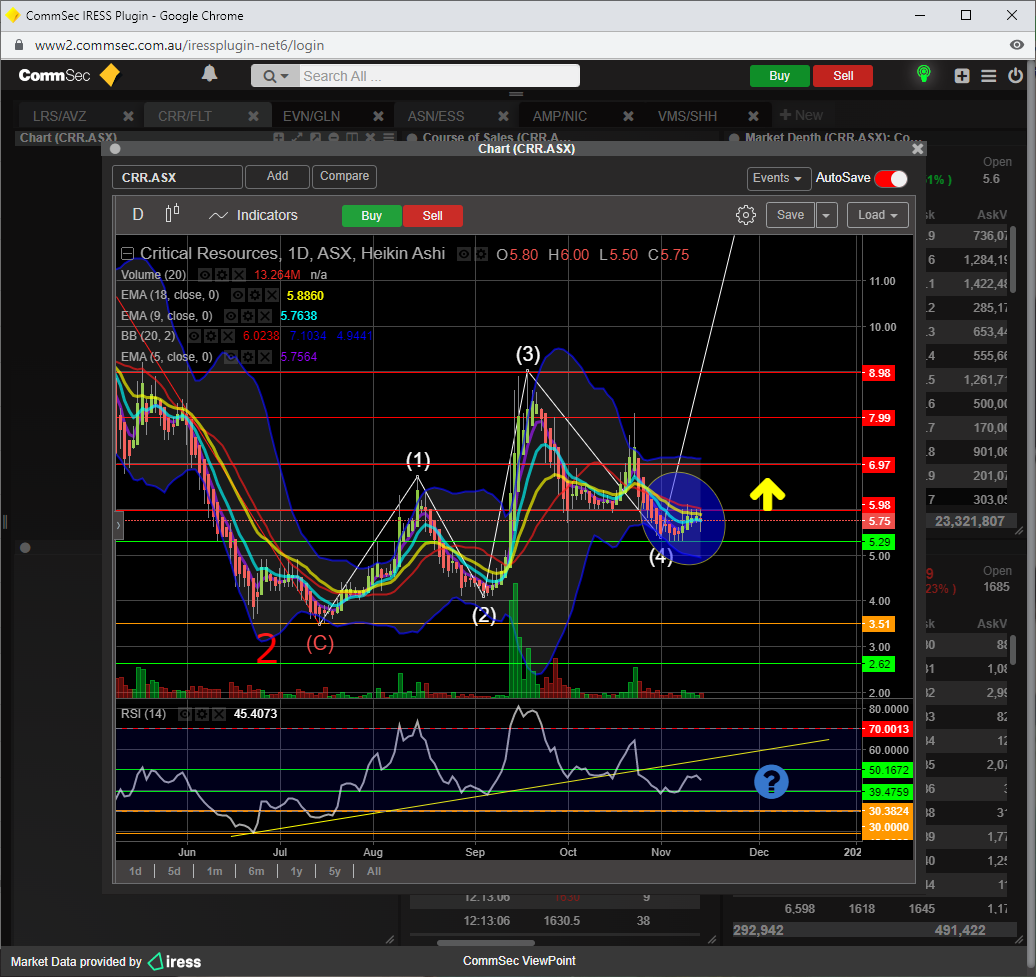Viewport: 1036px width, 977px height.
Task: Select the 6m range button
Action: coord(256,871)
